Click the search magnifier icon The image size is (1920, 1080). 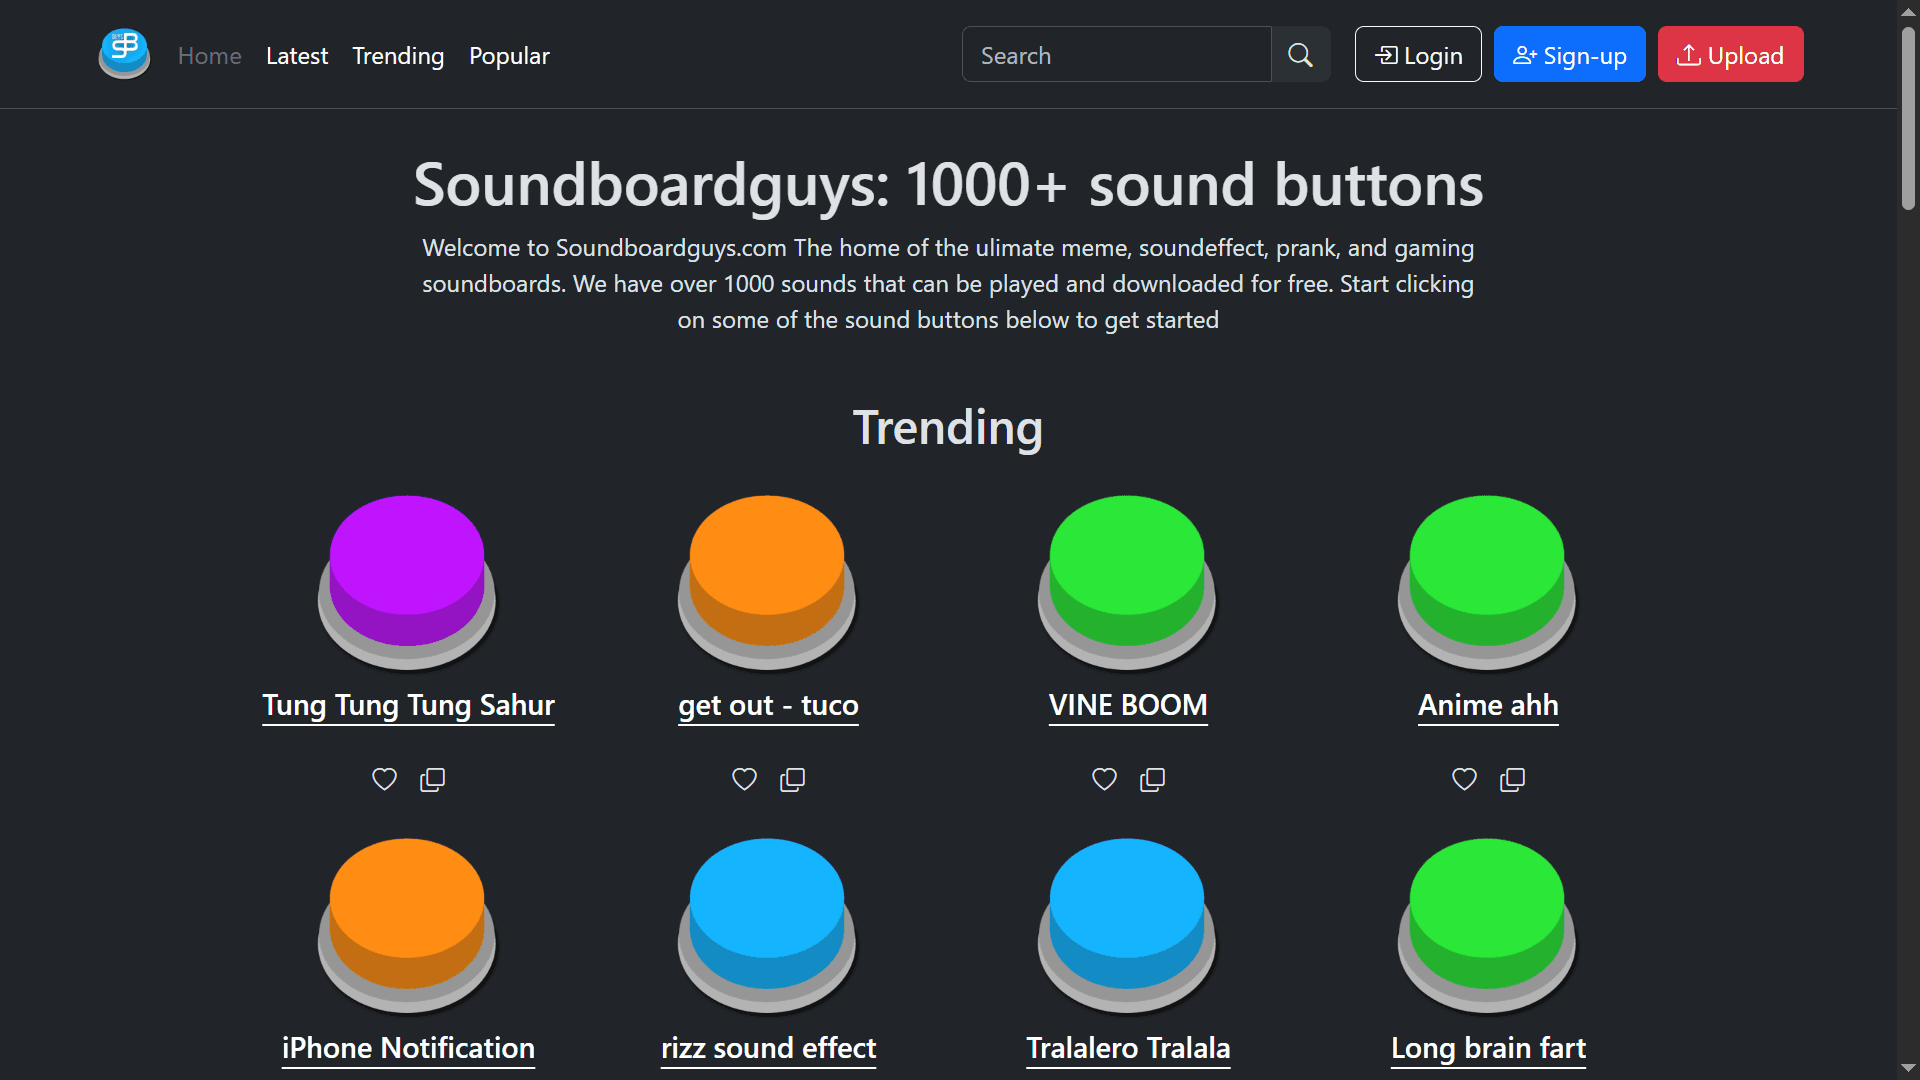[1300, 54]
